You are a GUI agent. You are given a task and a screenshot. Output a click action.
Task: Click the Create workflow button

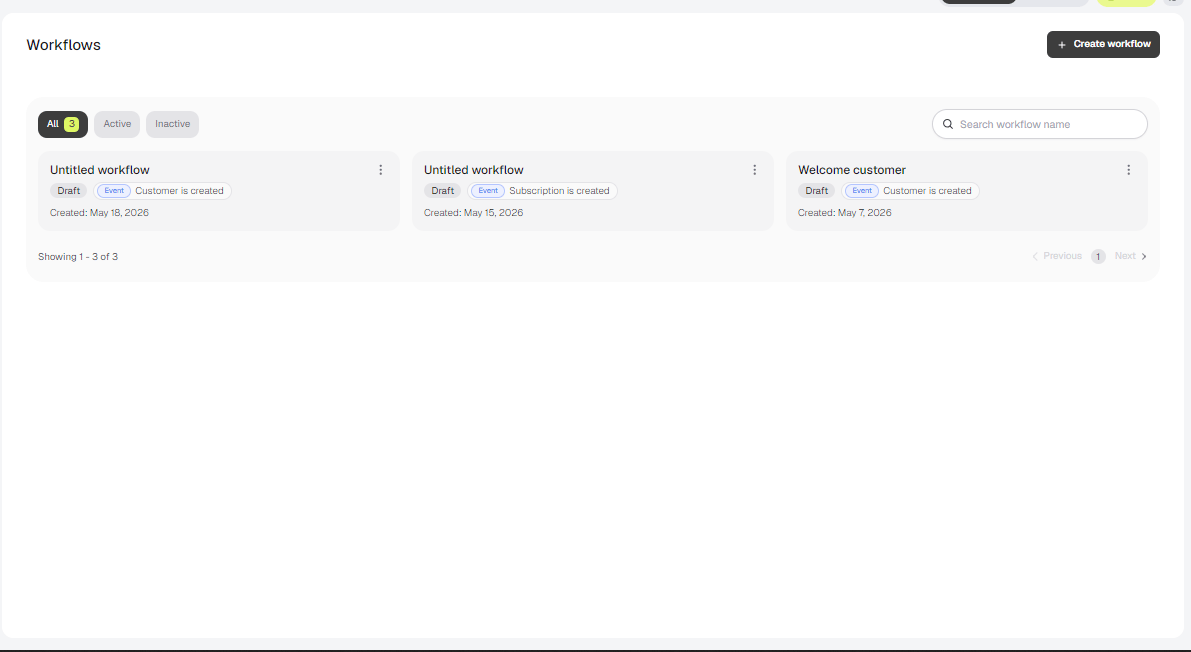(1103, 44)
